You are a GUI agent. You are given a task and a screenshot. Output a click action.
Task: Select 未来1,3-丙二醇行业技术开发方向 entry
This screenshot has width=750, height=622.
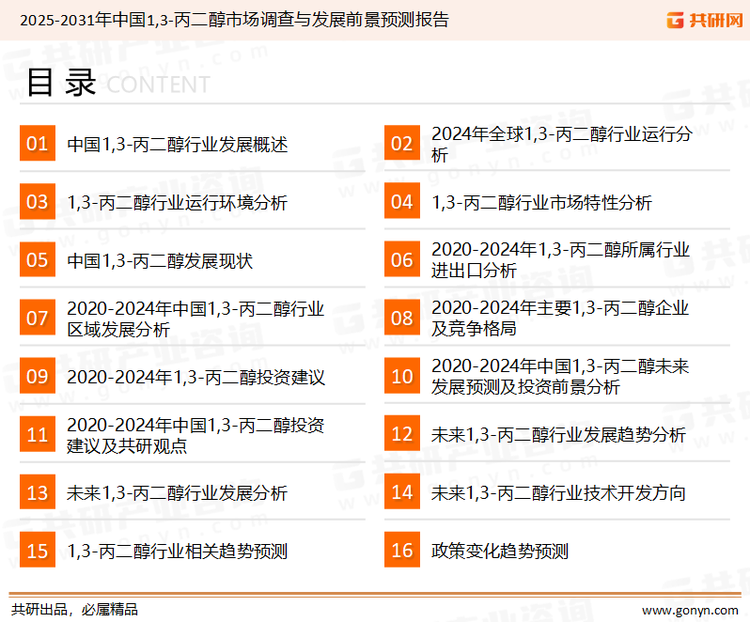(559, 493)
